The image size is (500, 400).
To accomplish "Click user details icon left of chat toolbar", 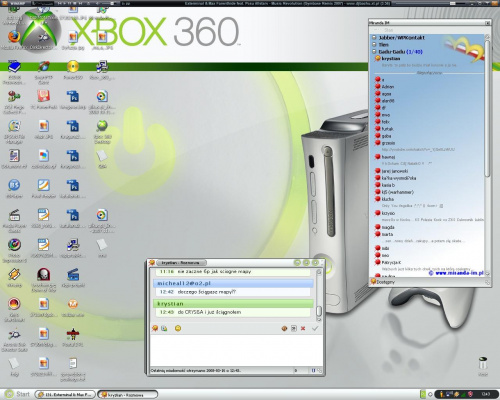I will click(155, 328).
